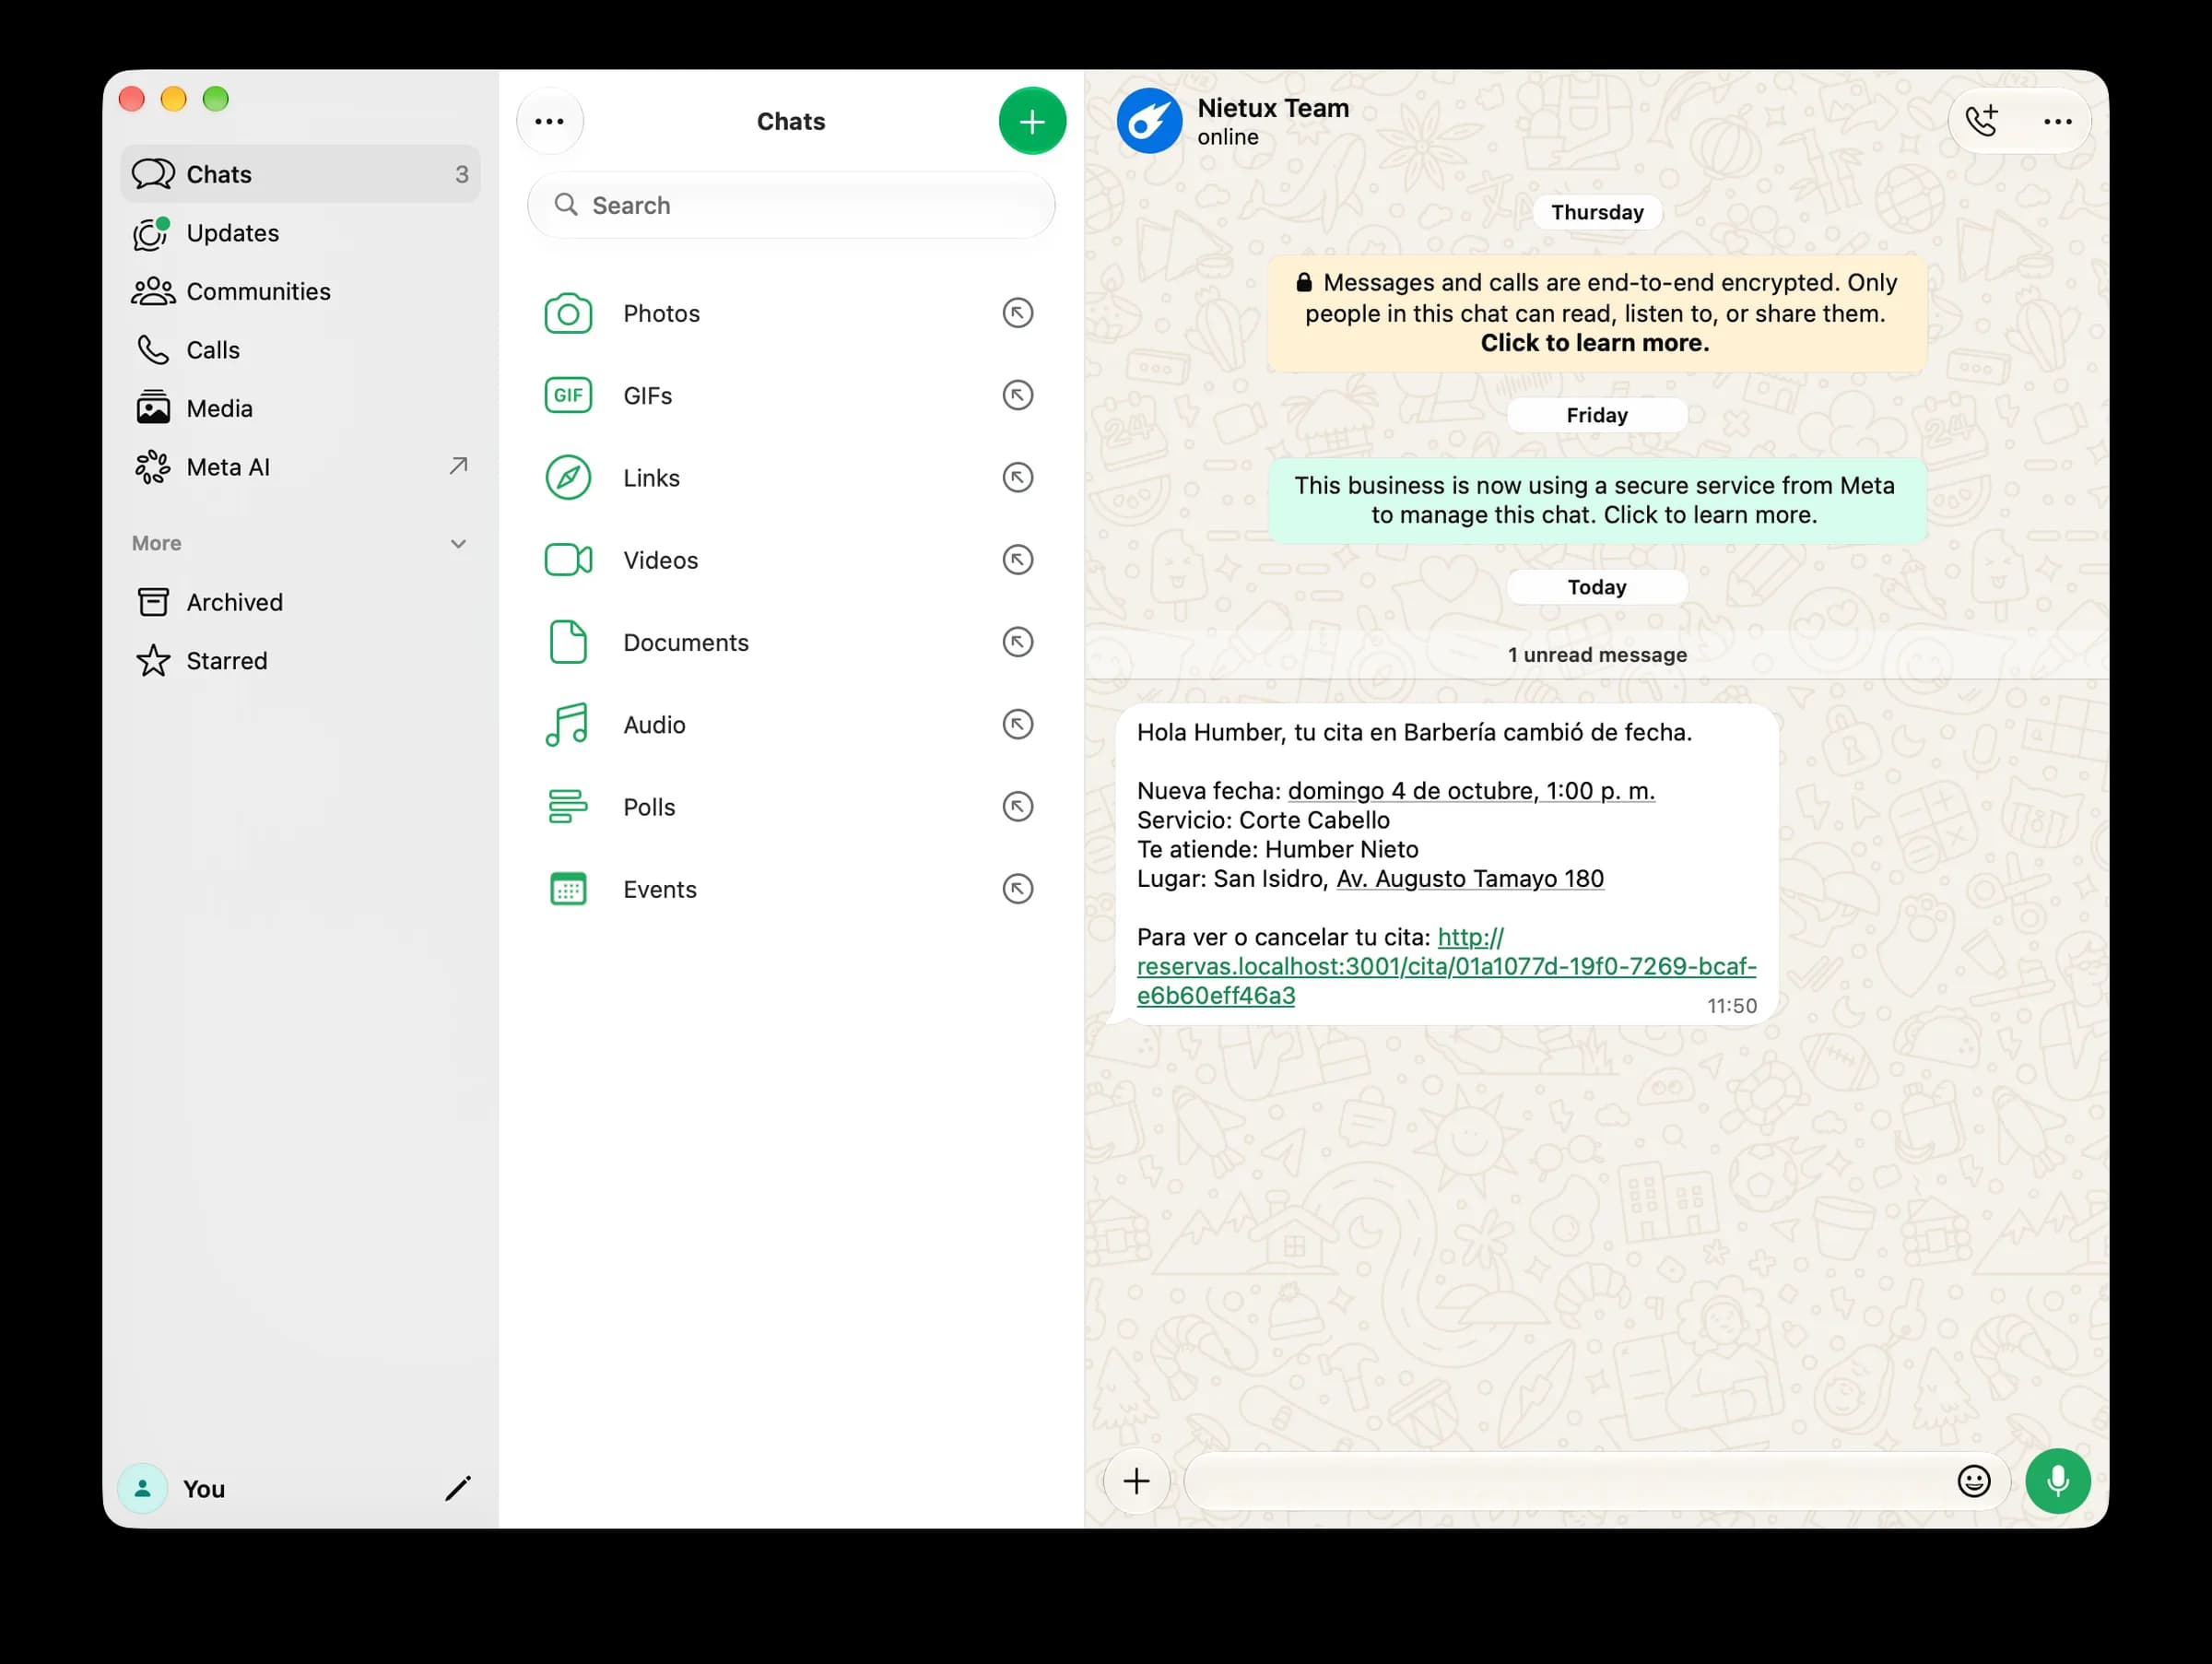This screenshot has width=2212, height=1664.
Task: Go to Communities in the sidebar
Action: tap(300, 291)
